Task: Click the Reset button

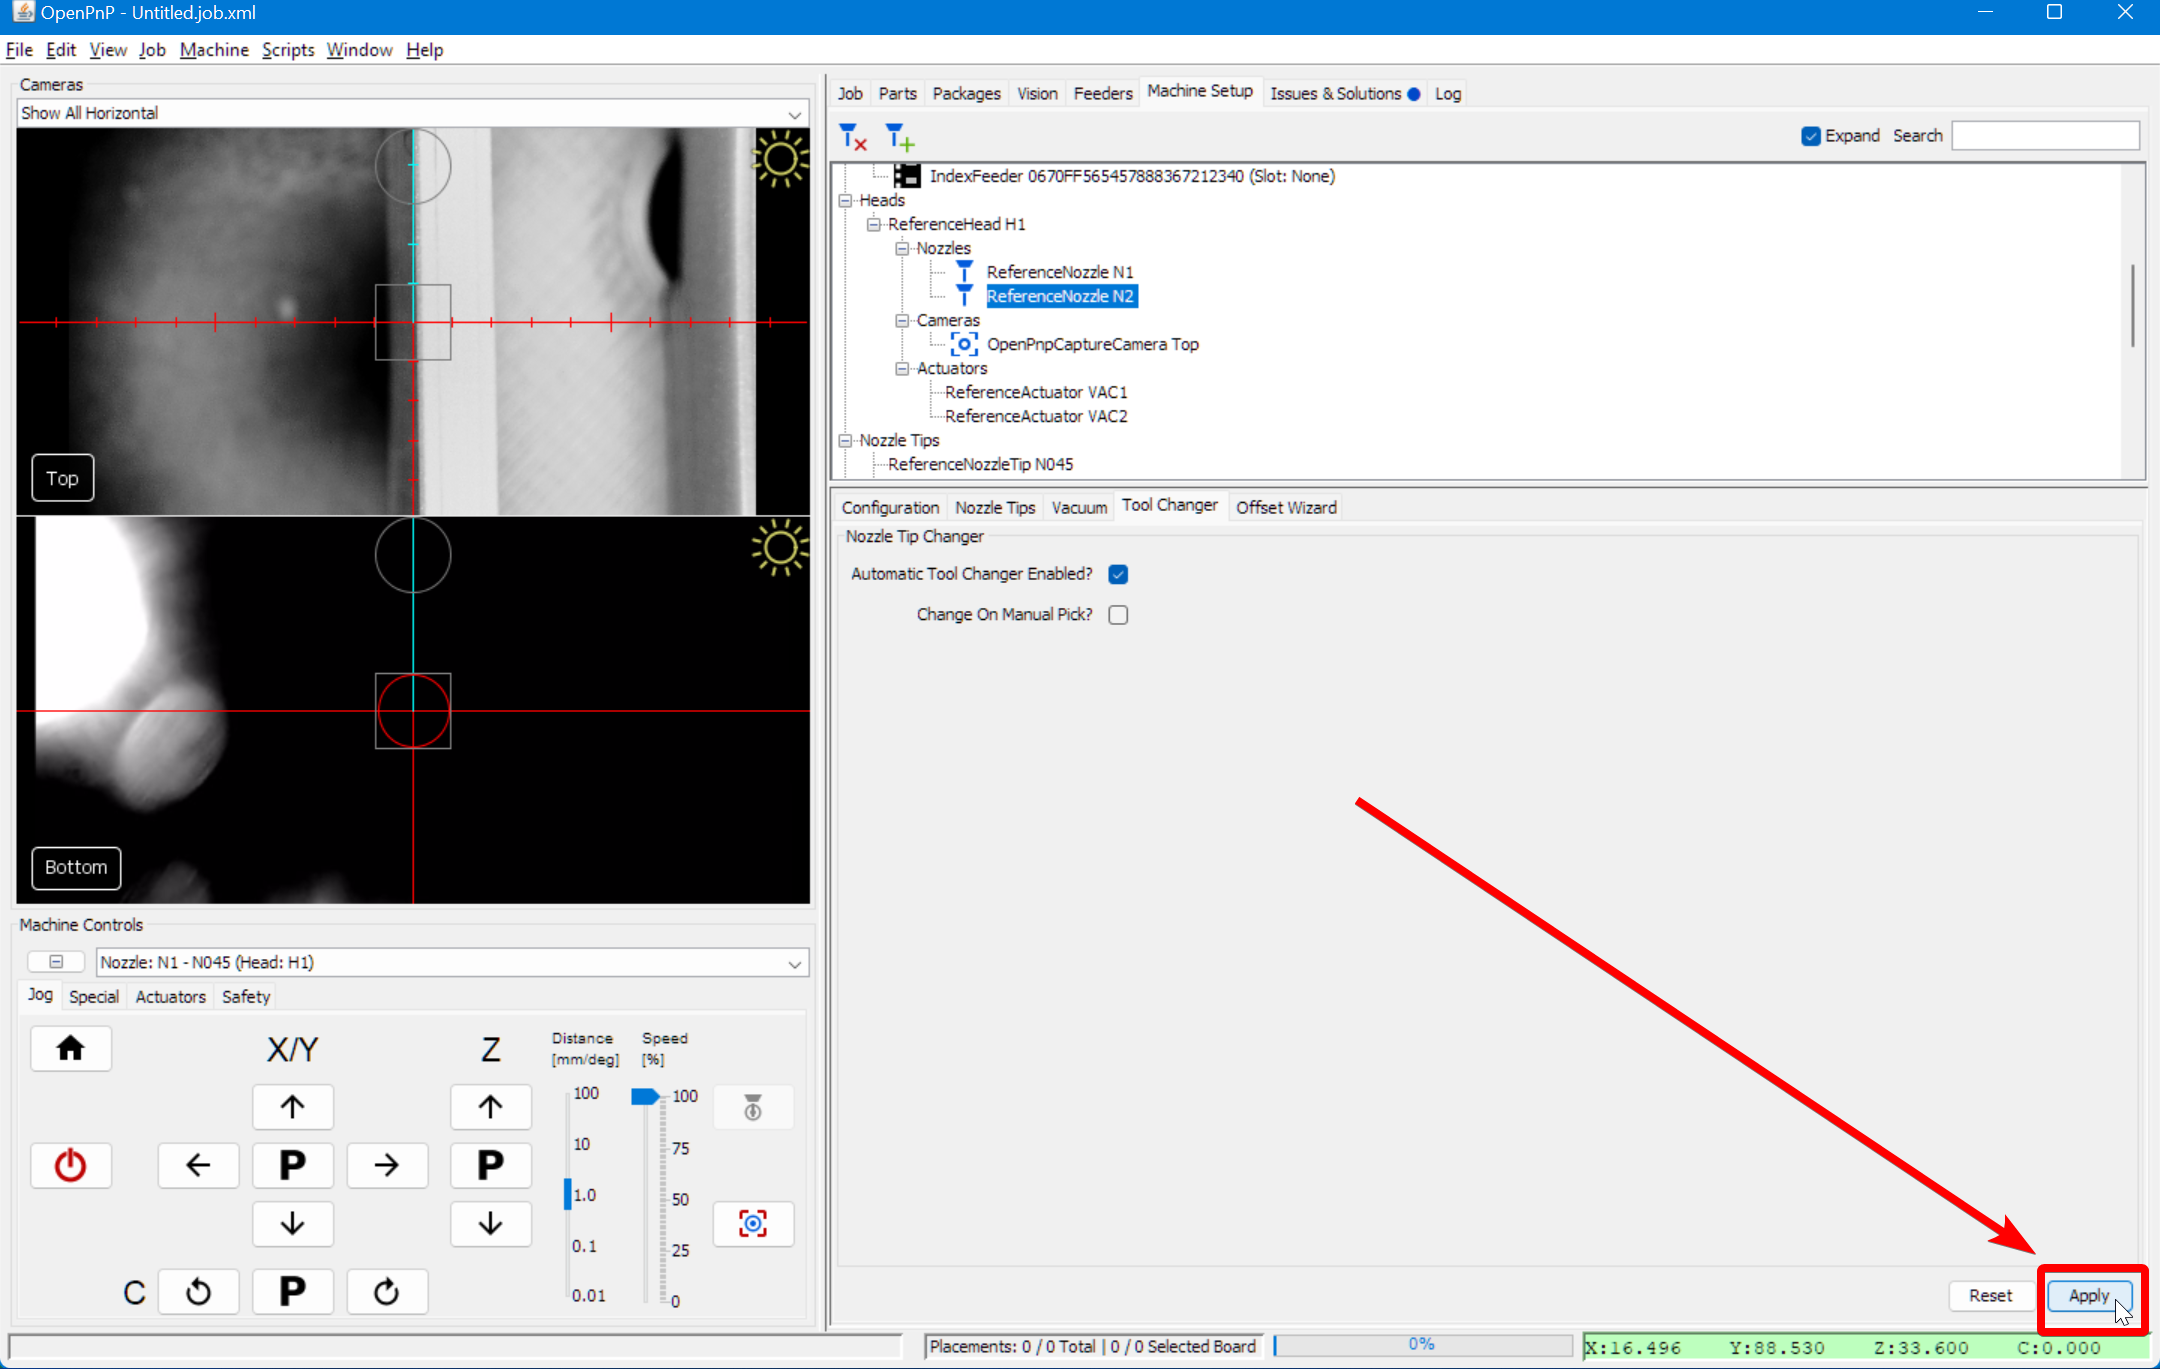Action: [x=1990, y=1295]
